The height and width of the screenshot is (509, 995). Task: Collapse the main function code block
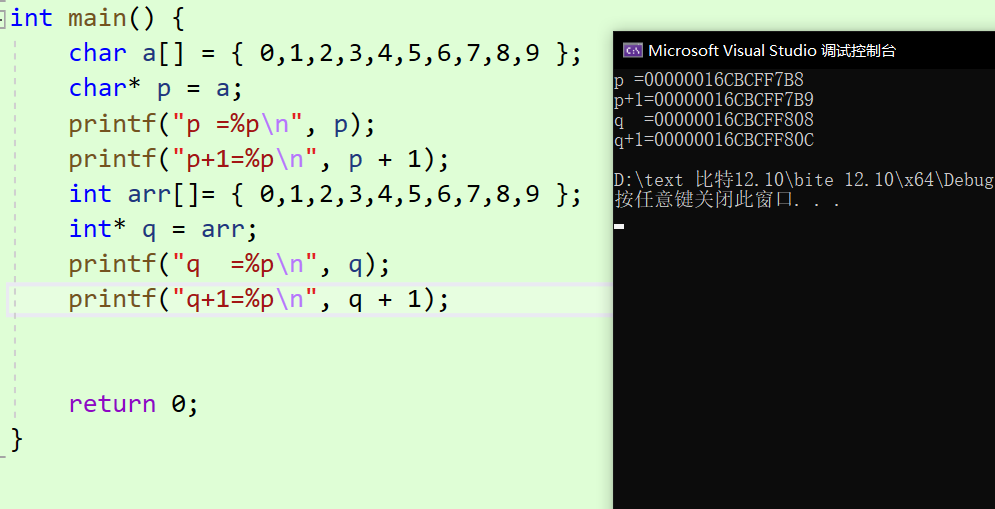pos(3,18)
